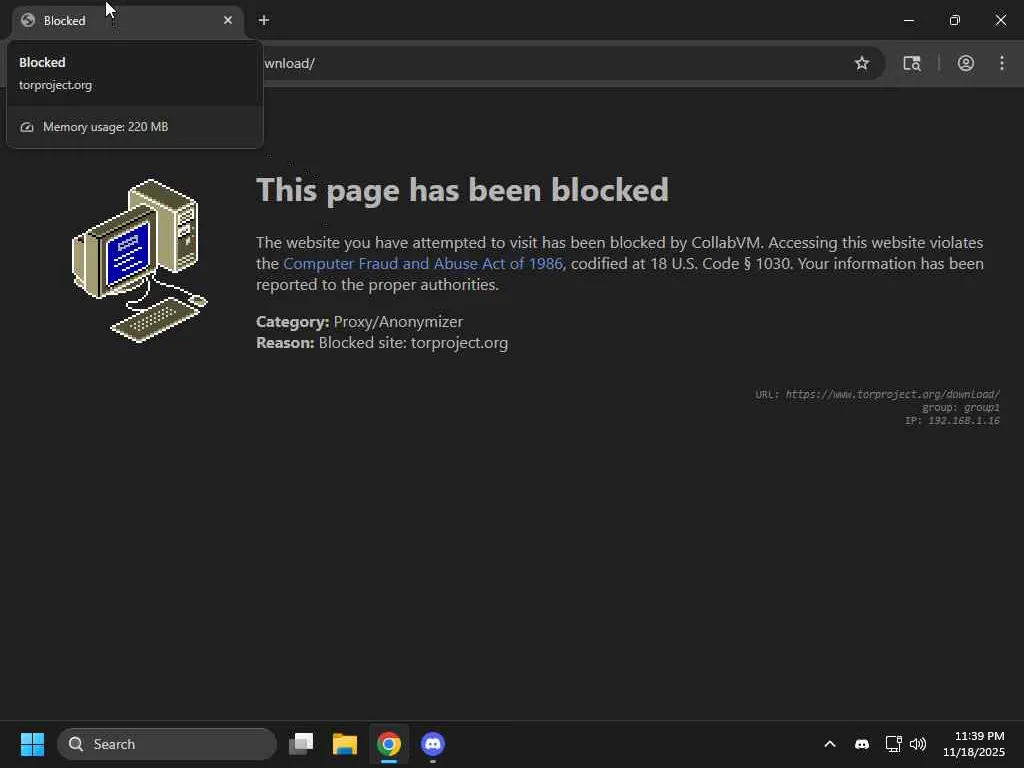
Task: Open File Explorer from the taskbar
Action: 345,744
